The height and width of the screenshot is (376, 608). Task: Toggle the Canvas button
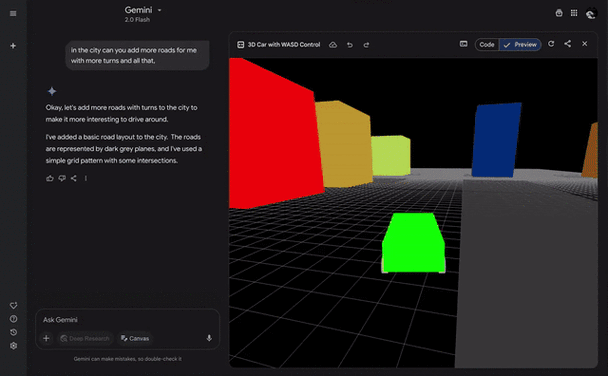pos(135,338)
